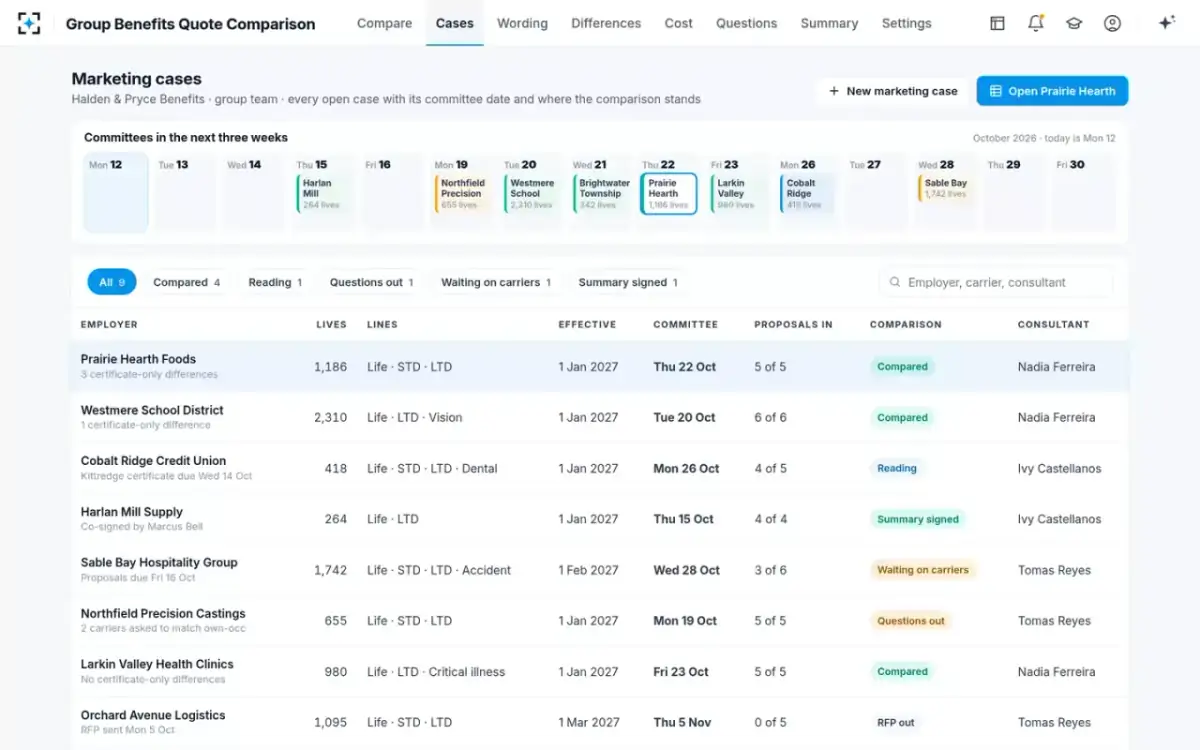The image size is (1200, 750).
Task: Open the notifications bell
Action: coord(1036,23)
